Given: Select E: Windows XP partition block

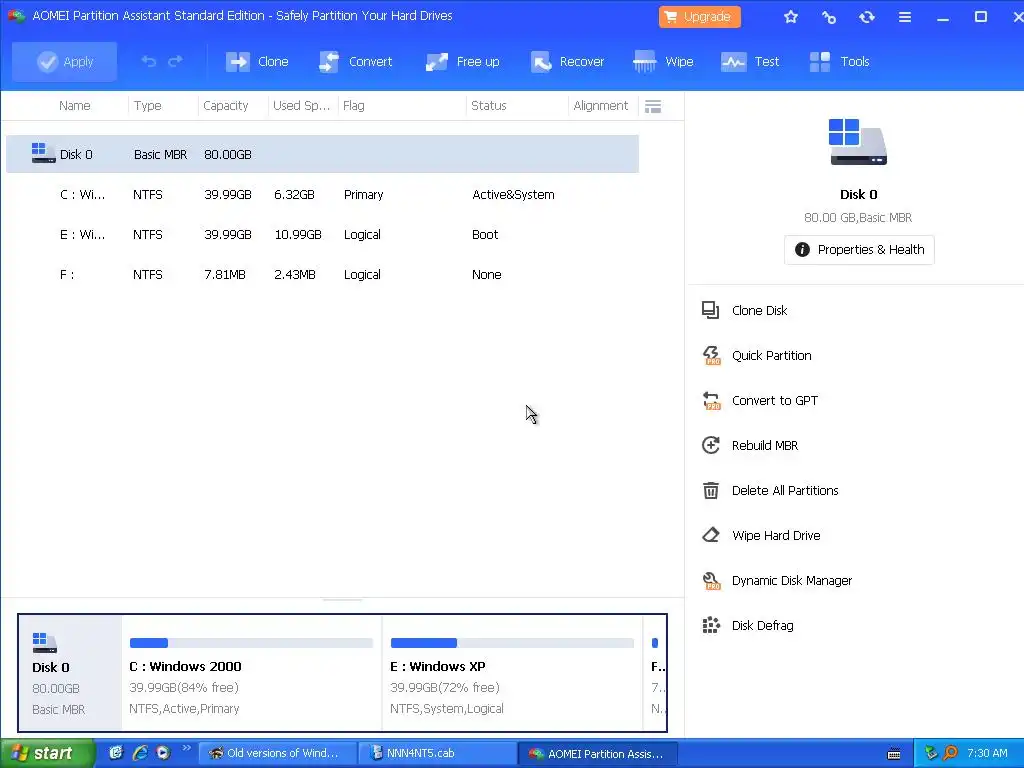Looking at the screenshot, I should click(512, 673).
